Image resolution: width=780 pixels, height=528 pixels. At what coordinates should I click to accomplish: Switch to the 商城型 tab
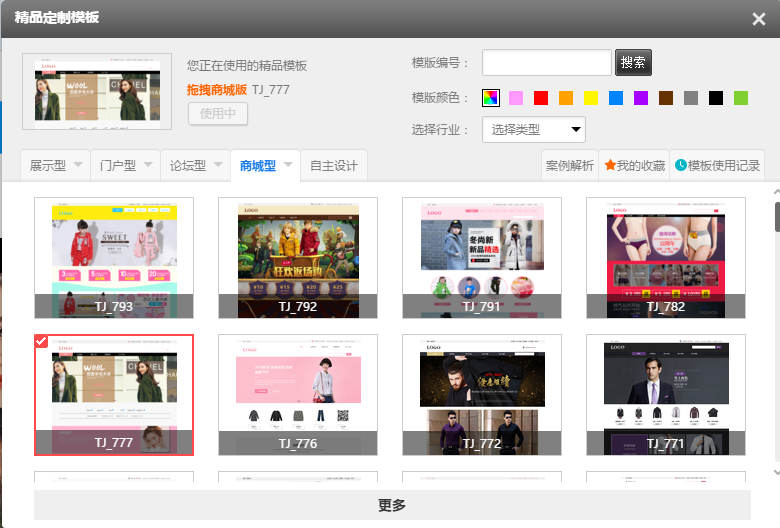click(x=257, y=166)
